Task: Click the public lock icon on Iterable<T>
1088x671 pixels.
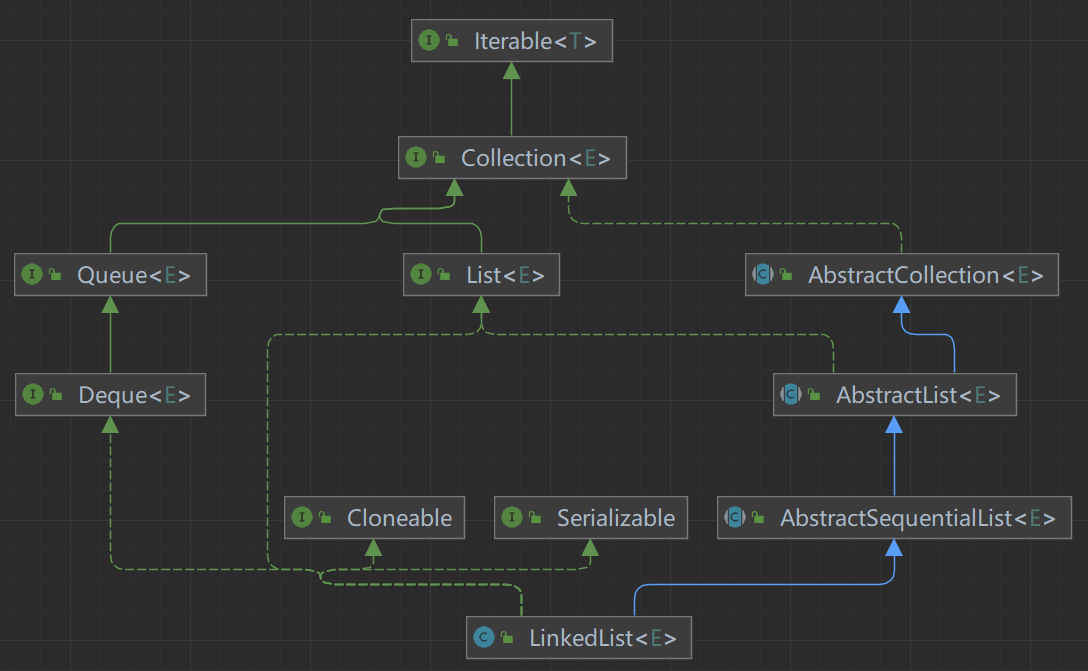Action: coord(452,41)
